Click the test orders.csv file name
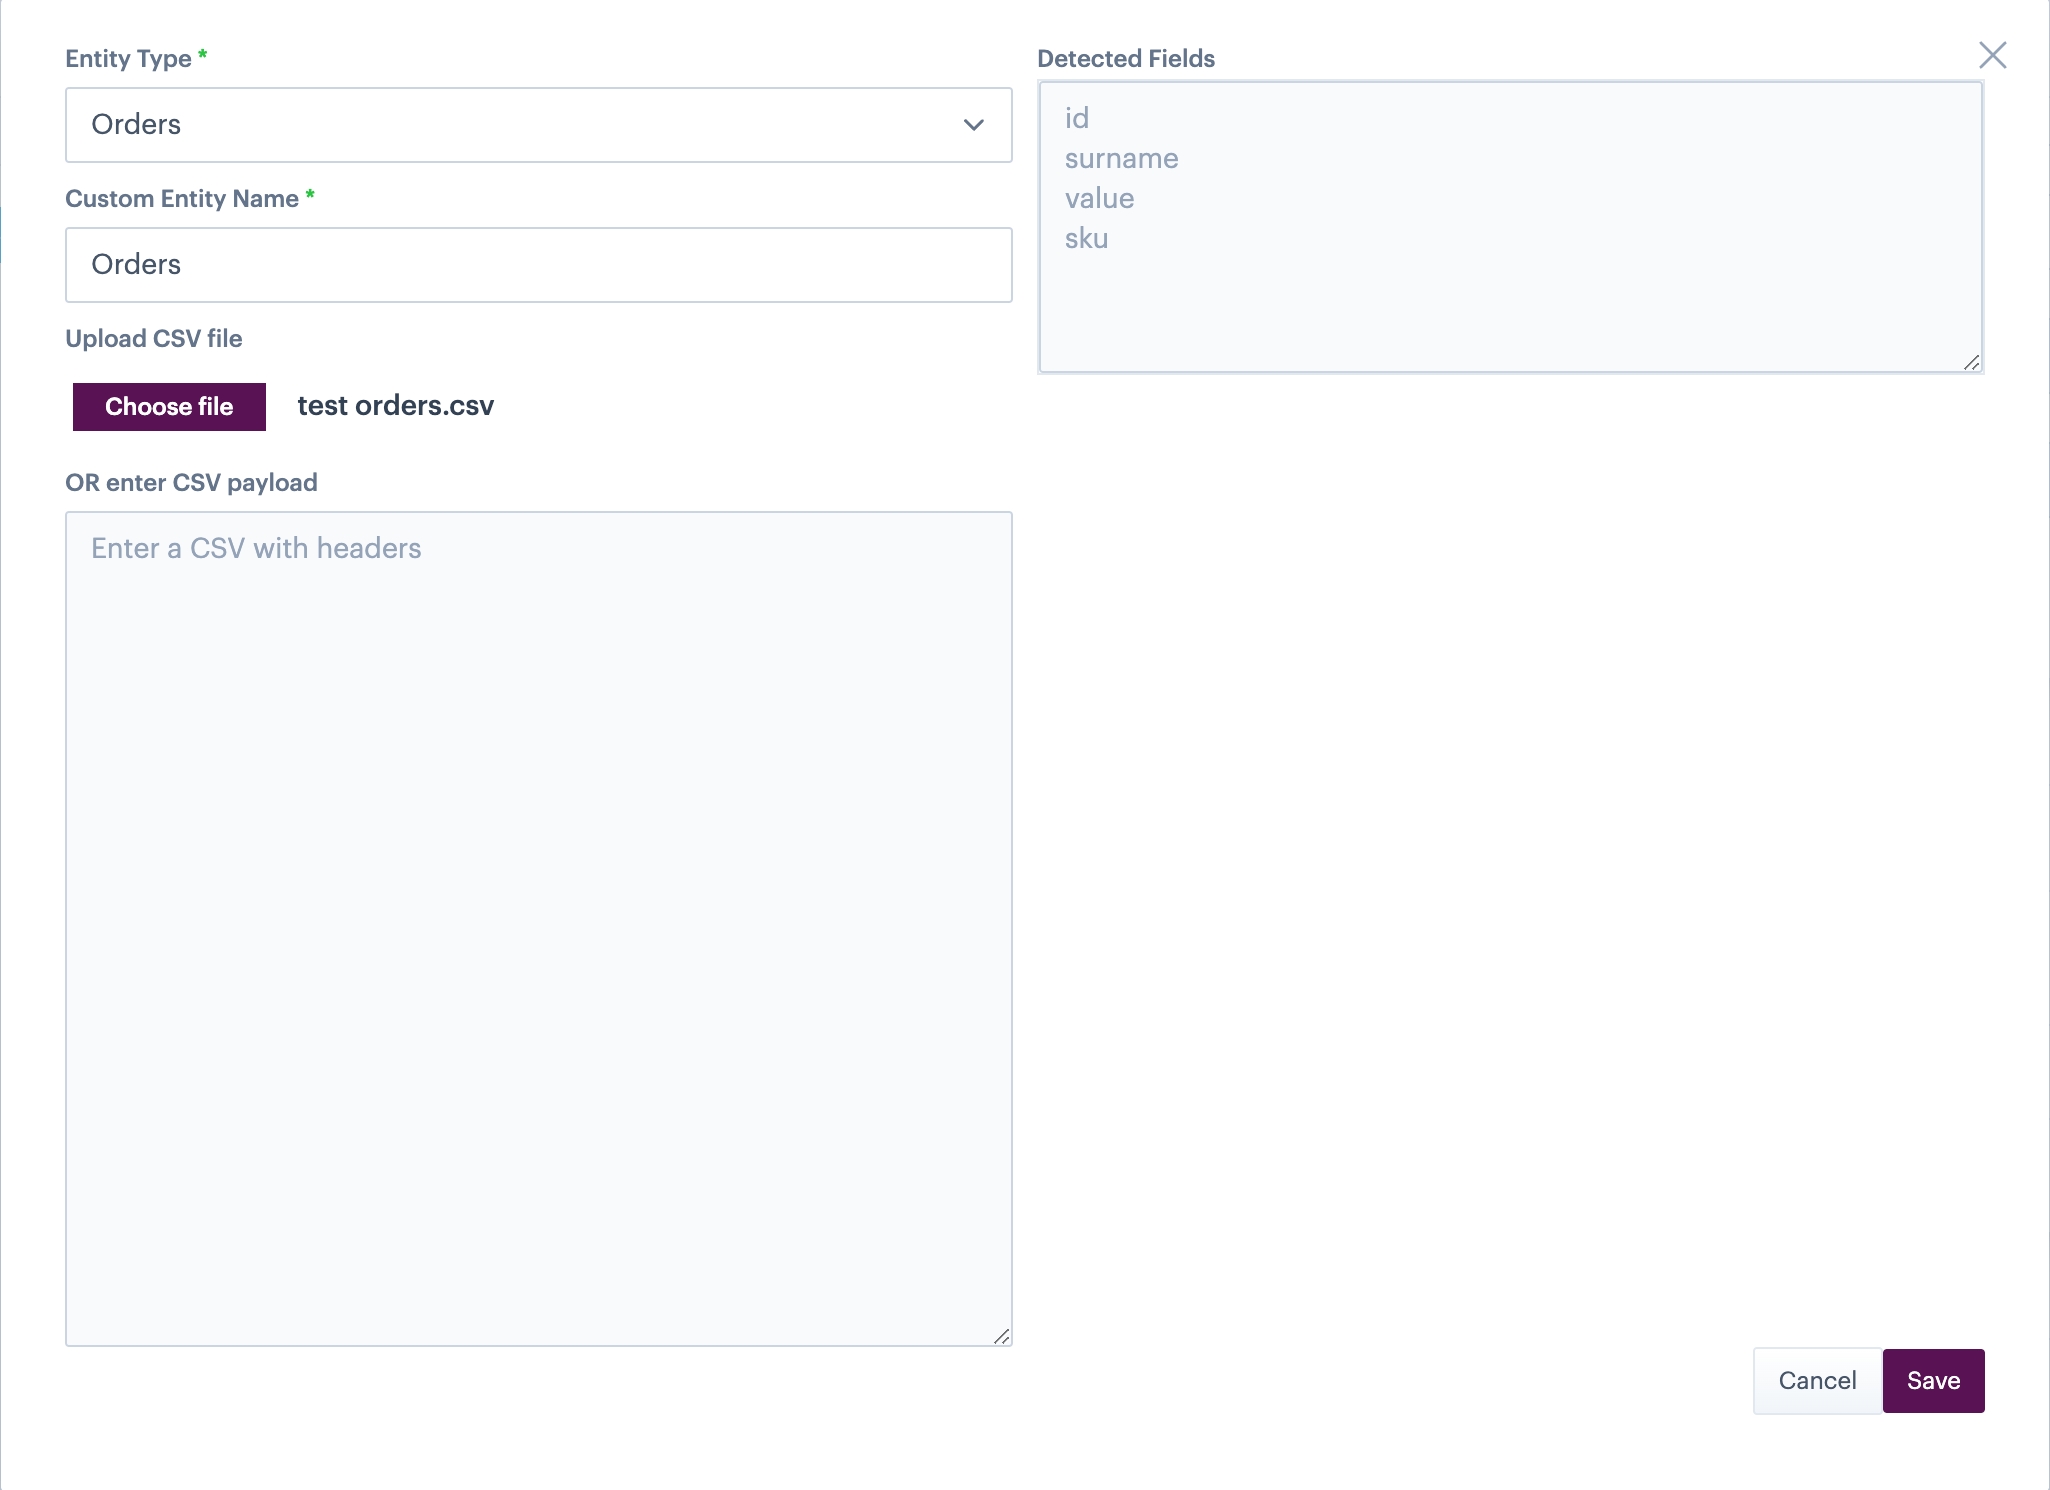The height and width of the screenshot is (1490, 2050). 396,406
